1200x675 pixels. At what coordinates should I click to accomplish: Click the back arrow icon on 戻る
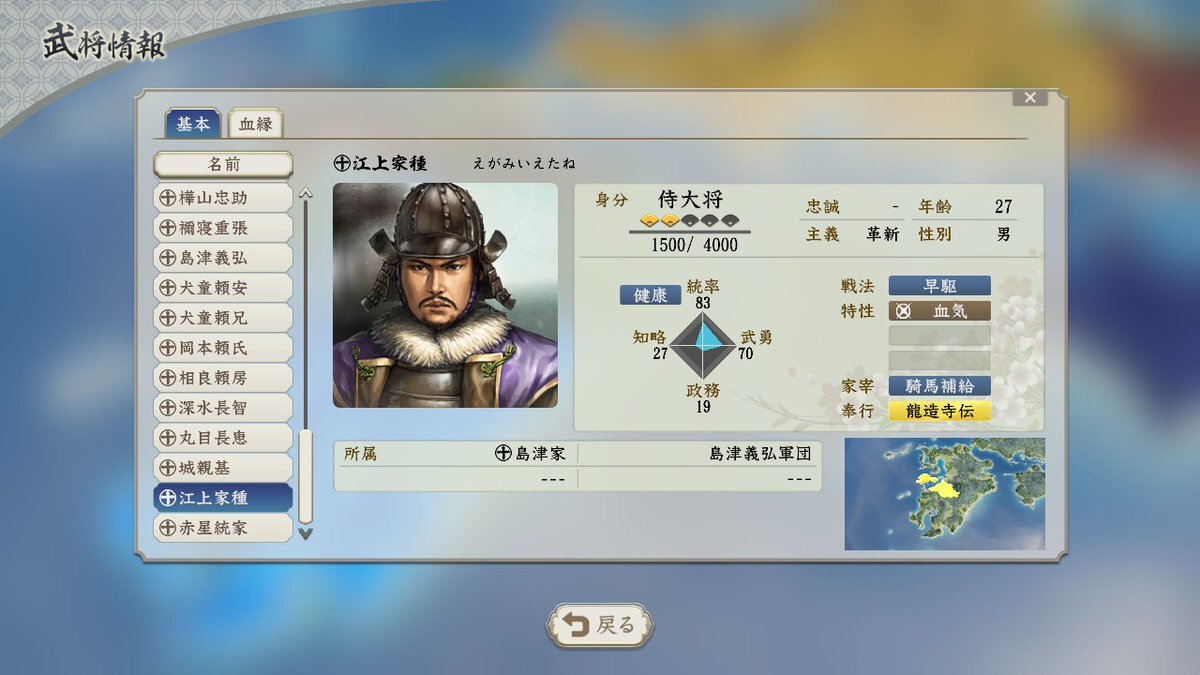tap(575, 625)
